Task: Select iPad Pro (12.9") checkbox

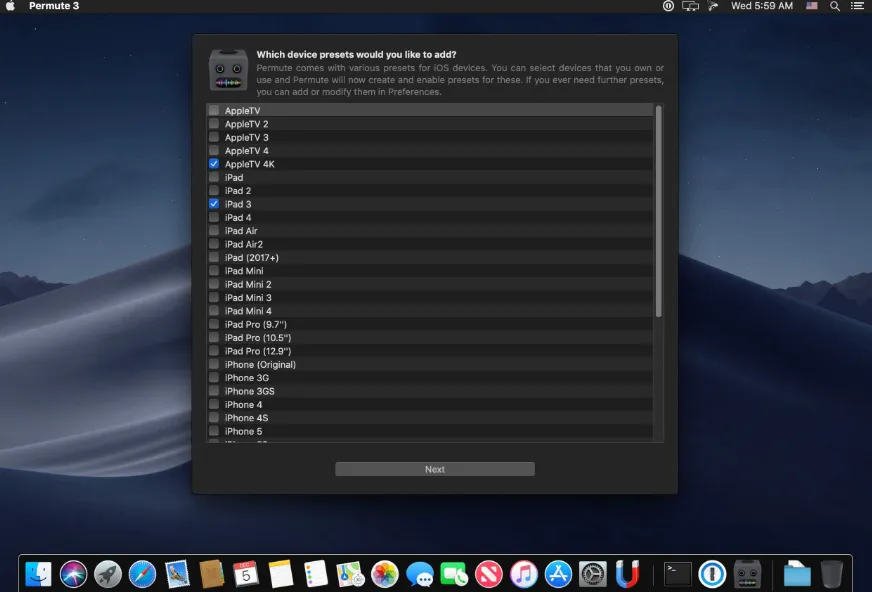Action: pos(214,351)
